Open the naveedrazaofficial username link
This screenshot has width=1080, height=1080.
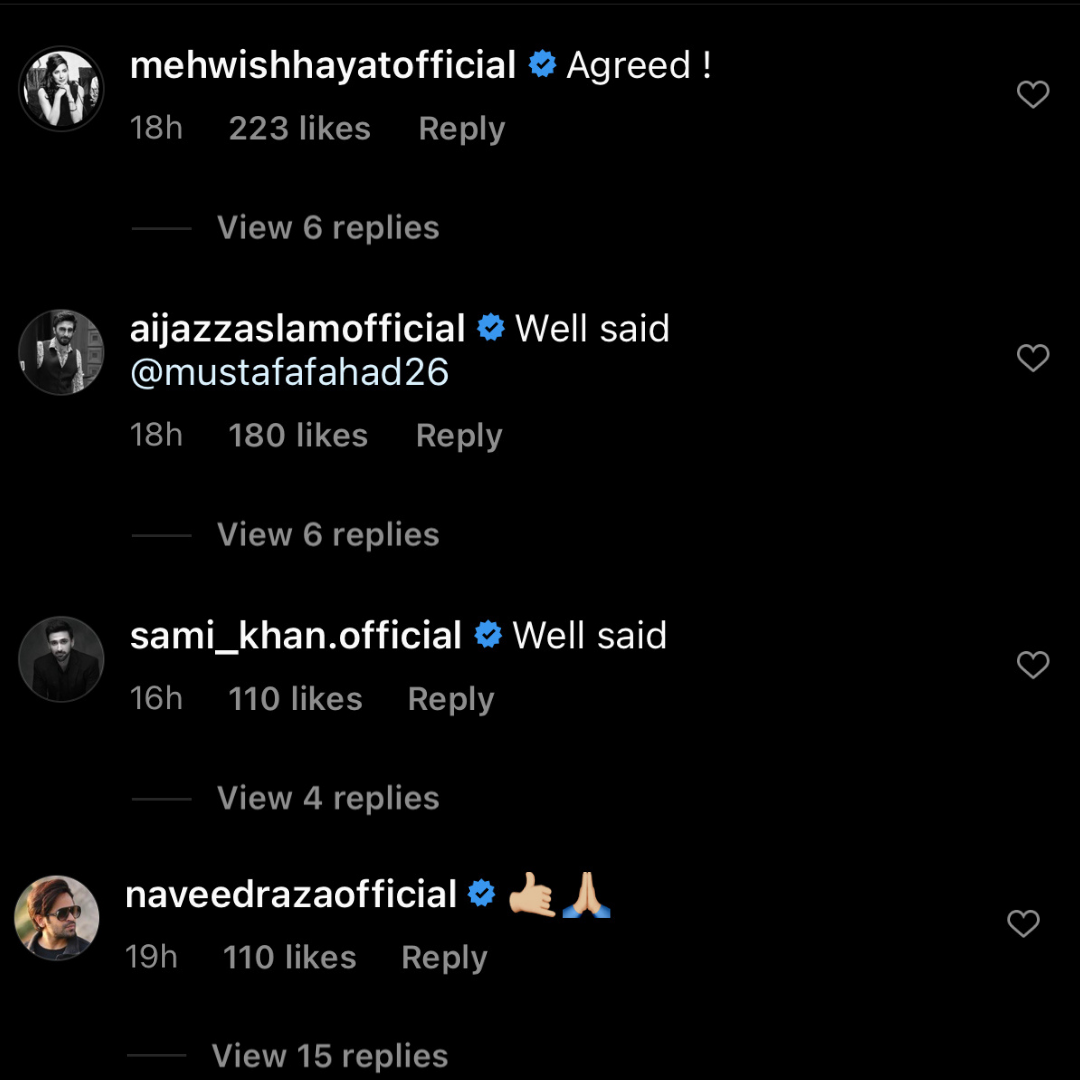[291, 894]
